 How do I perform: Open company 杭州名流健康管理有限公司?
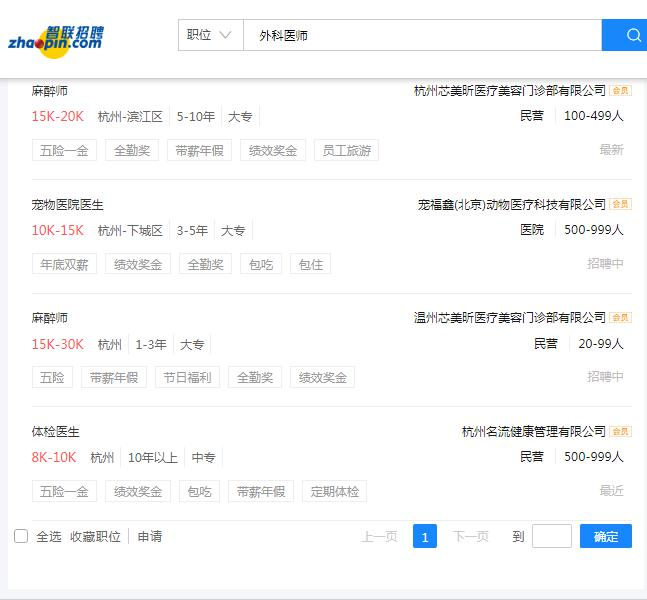point(533,432)
